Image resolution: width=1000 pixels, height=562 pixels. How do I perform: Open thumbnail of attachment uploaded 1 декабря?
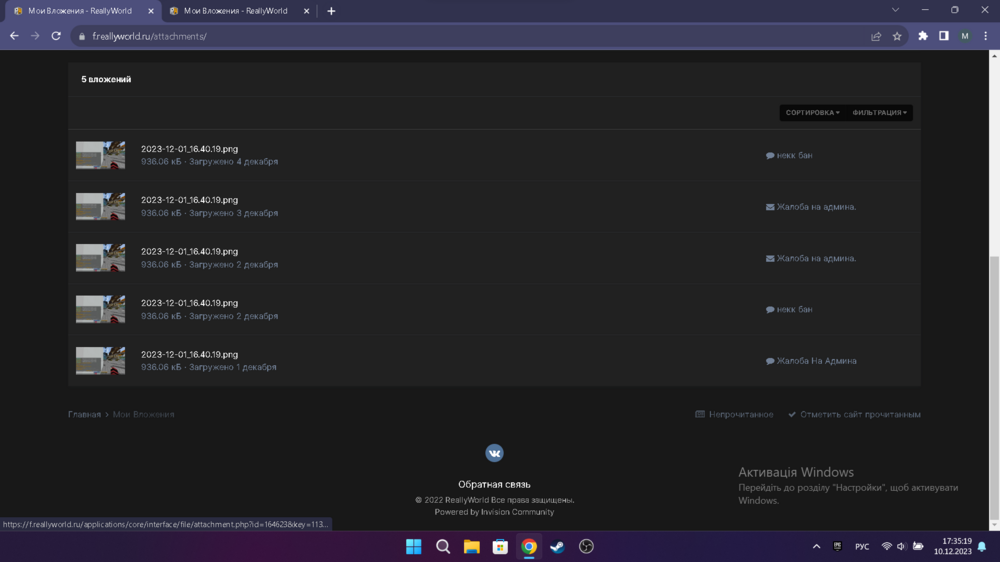tap(100, 360)
